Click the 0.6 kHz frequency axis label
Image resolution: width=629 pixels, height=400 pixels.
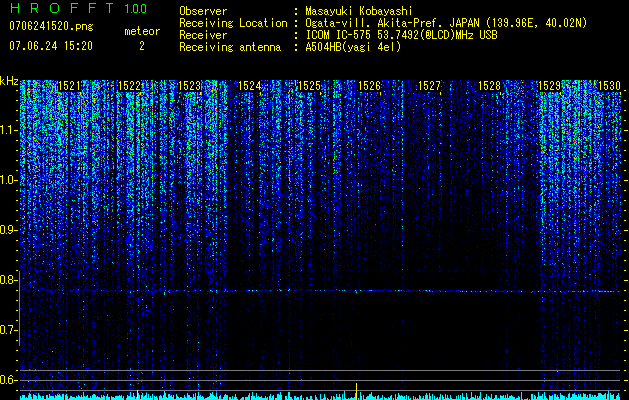pyautogui.click(x=8, y=380)
